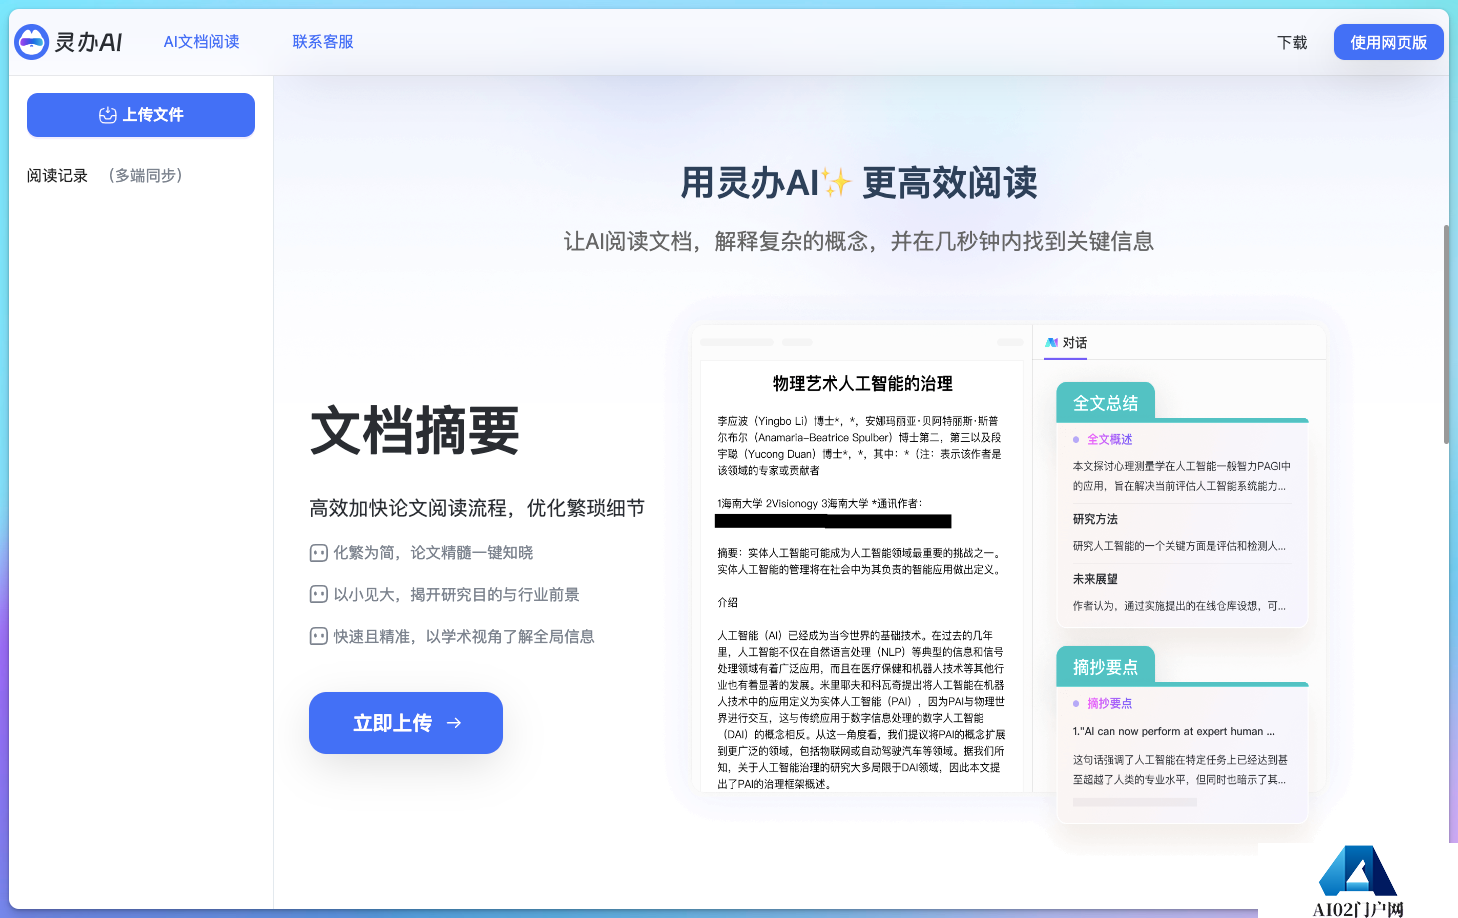Viewport: 1458px width, 918px height.
Task: Click the purple 摘抄要点 sub-label
Action: pyautogui.click(x=1109, y=703)
